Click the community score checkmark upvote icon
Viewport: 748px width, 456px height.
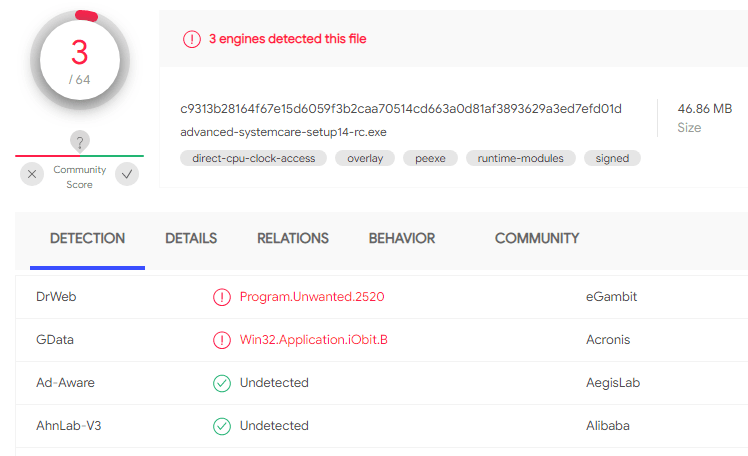pyautogui.click(x=127, y=174)
